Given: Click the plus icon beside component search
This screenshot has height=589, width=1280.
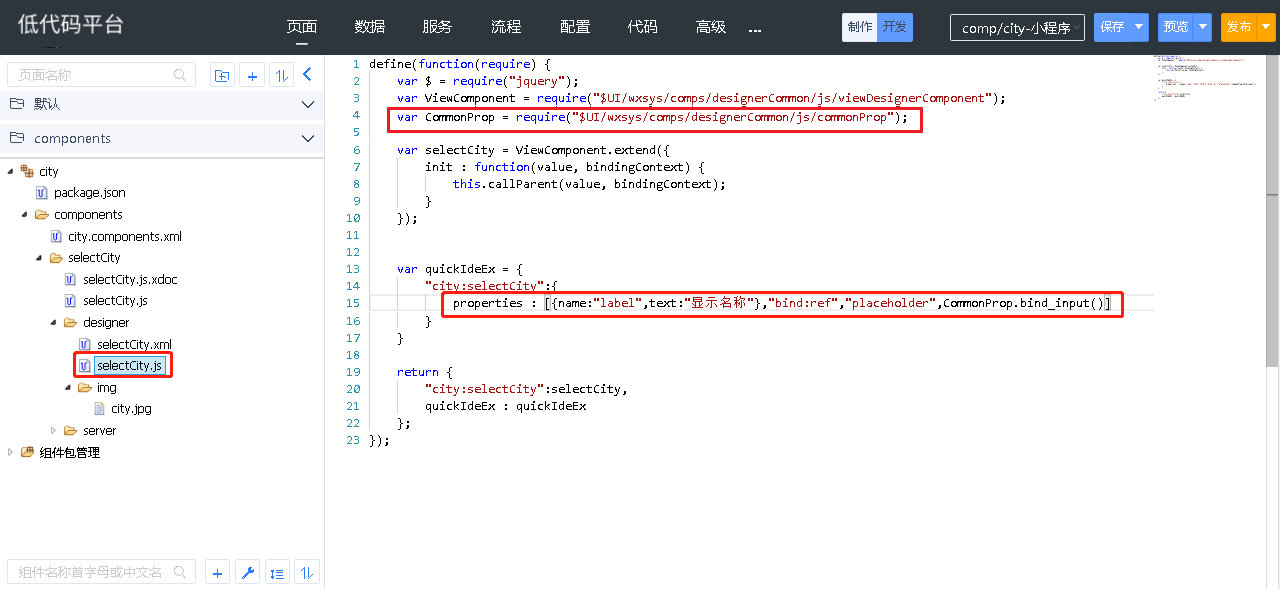Looking at the screenshot, I should (218, 573).
